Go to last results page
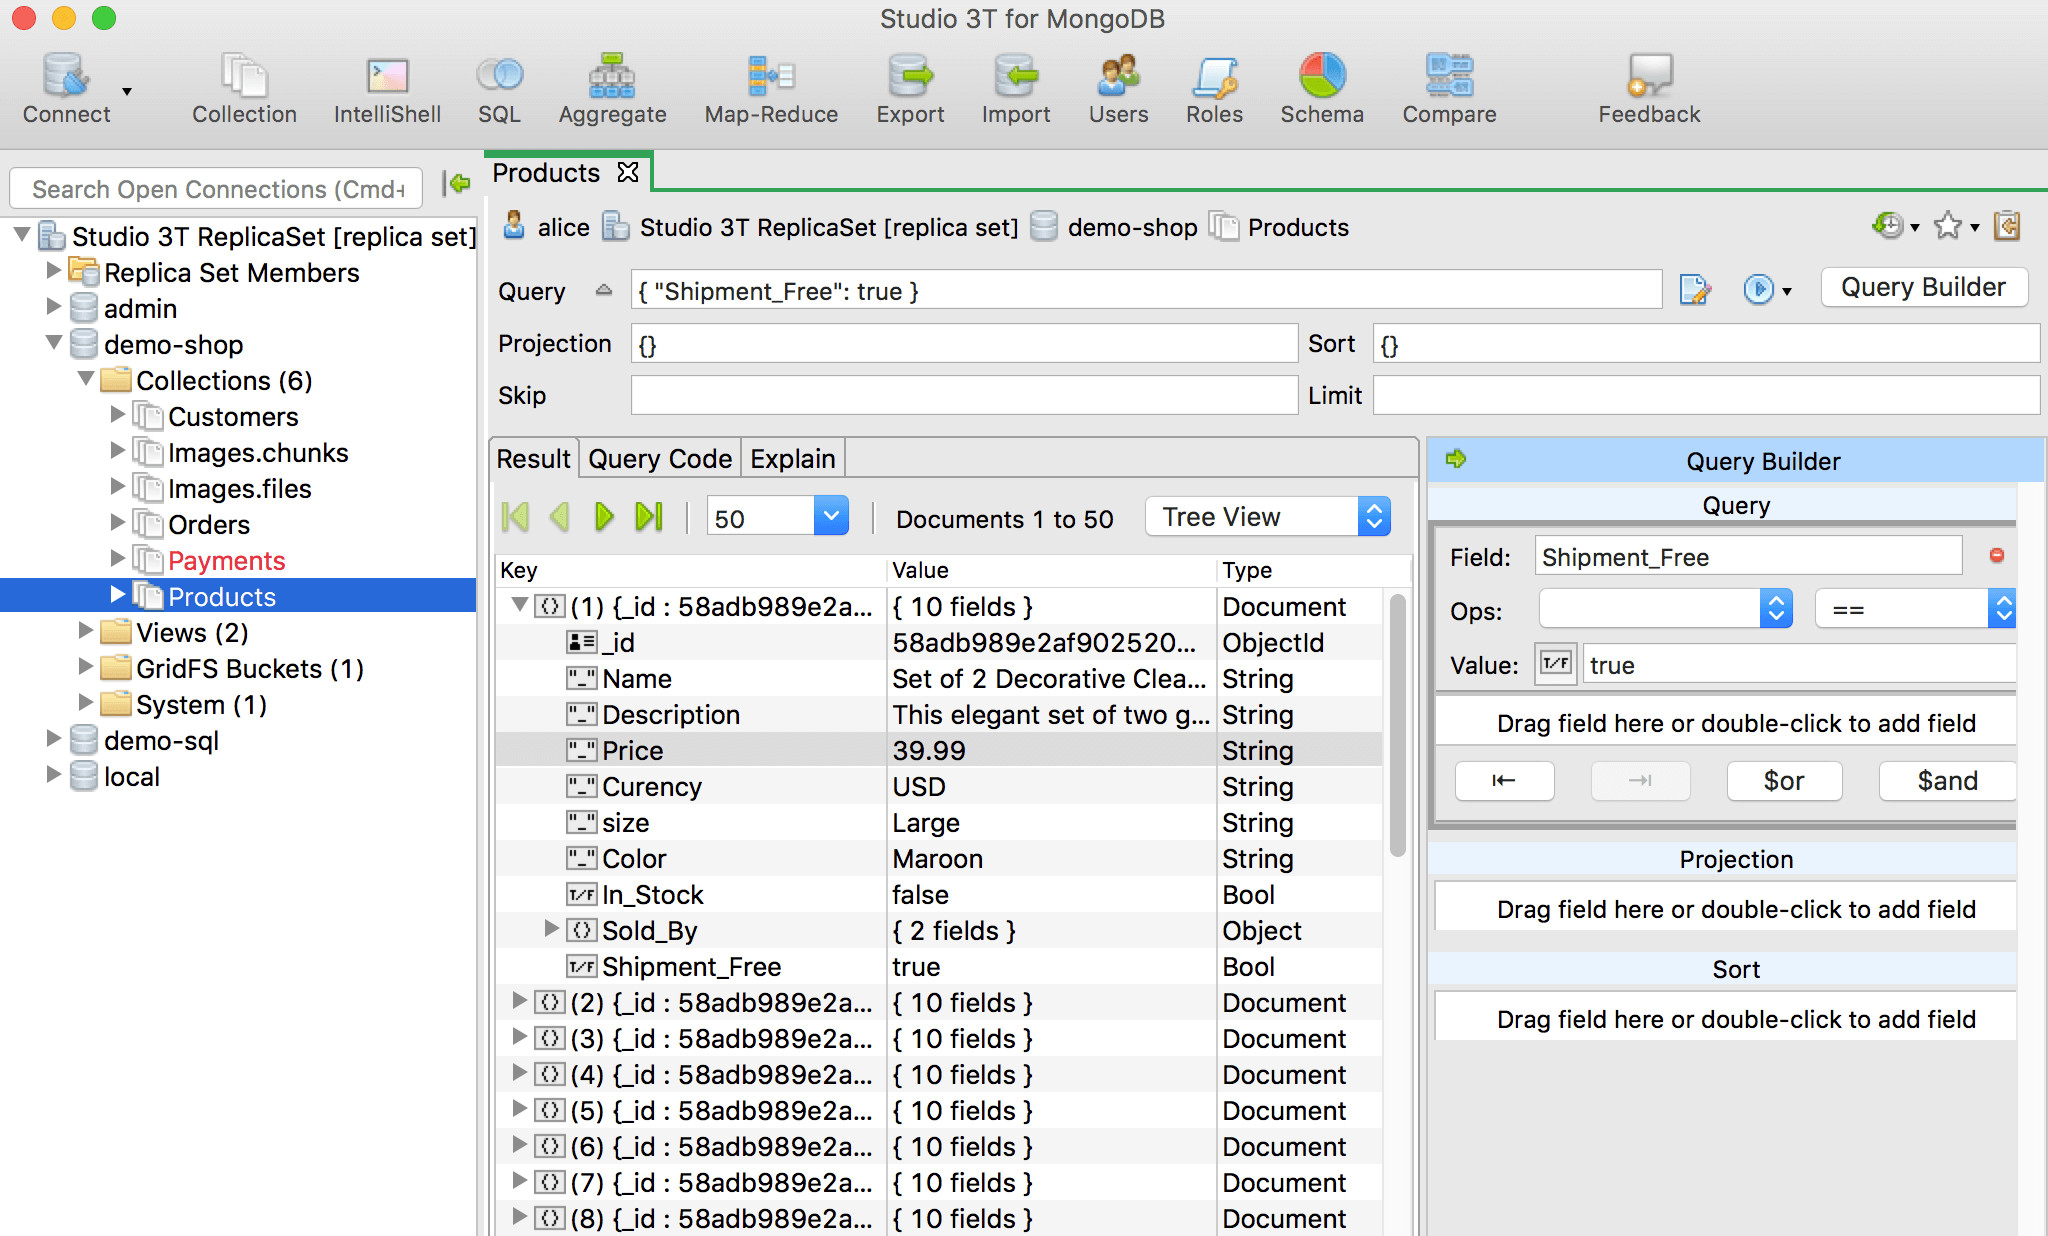 pyautogui.click(x=649, y=517)
